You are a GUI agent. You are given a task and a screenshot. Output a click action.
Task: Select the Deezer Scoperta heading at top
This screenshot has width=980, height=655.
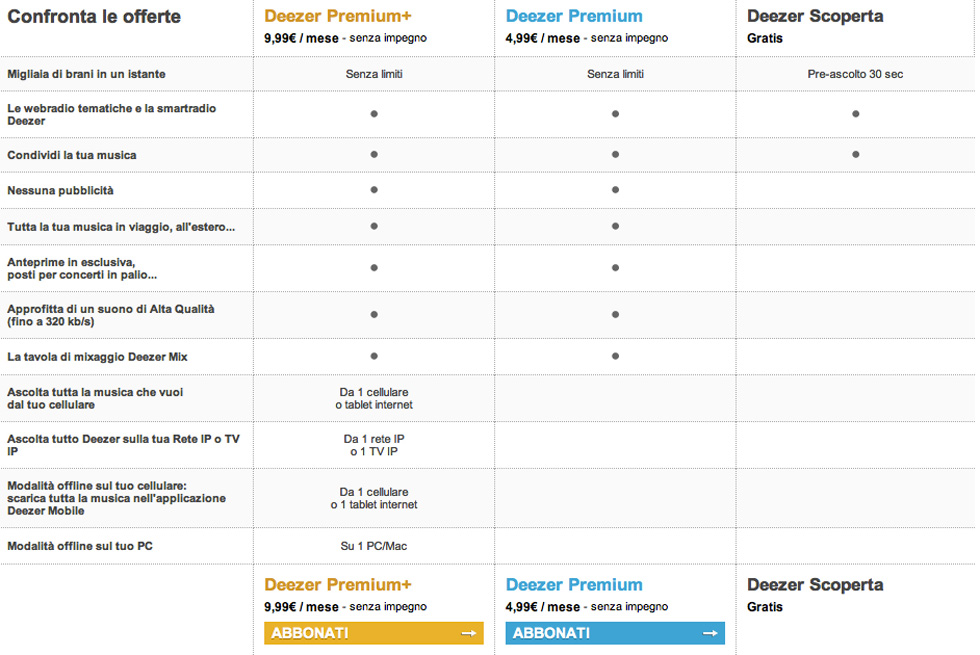(815, 16)
